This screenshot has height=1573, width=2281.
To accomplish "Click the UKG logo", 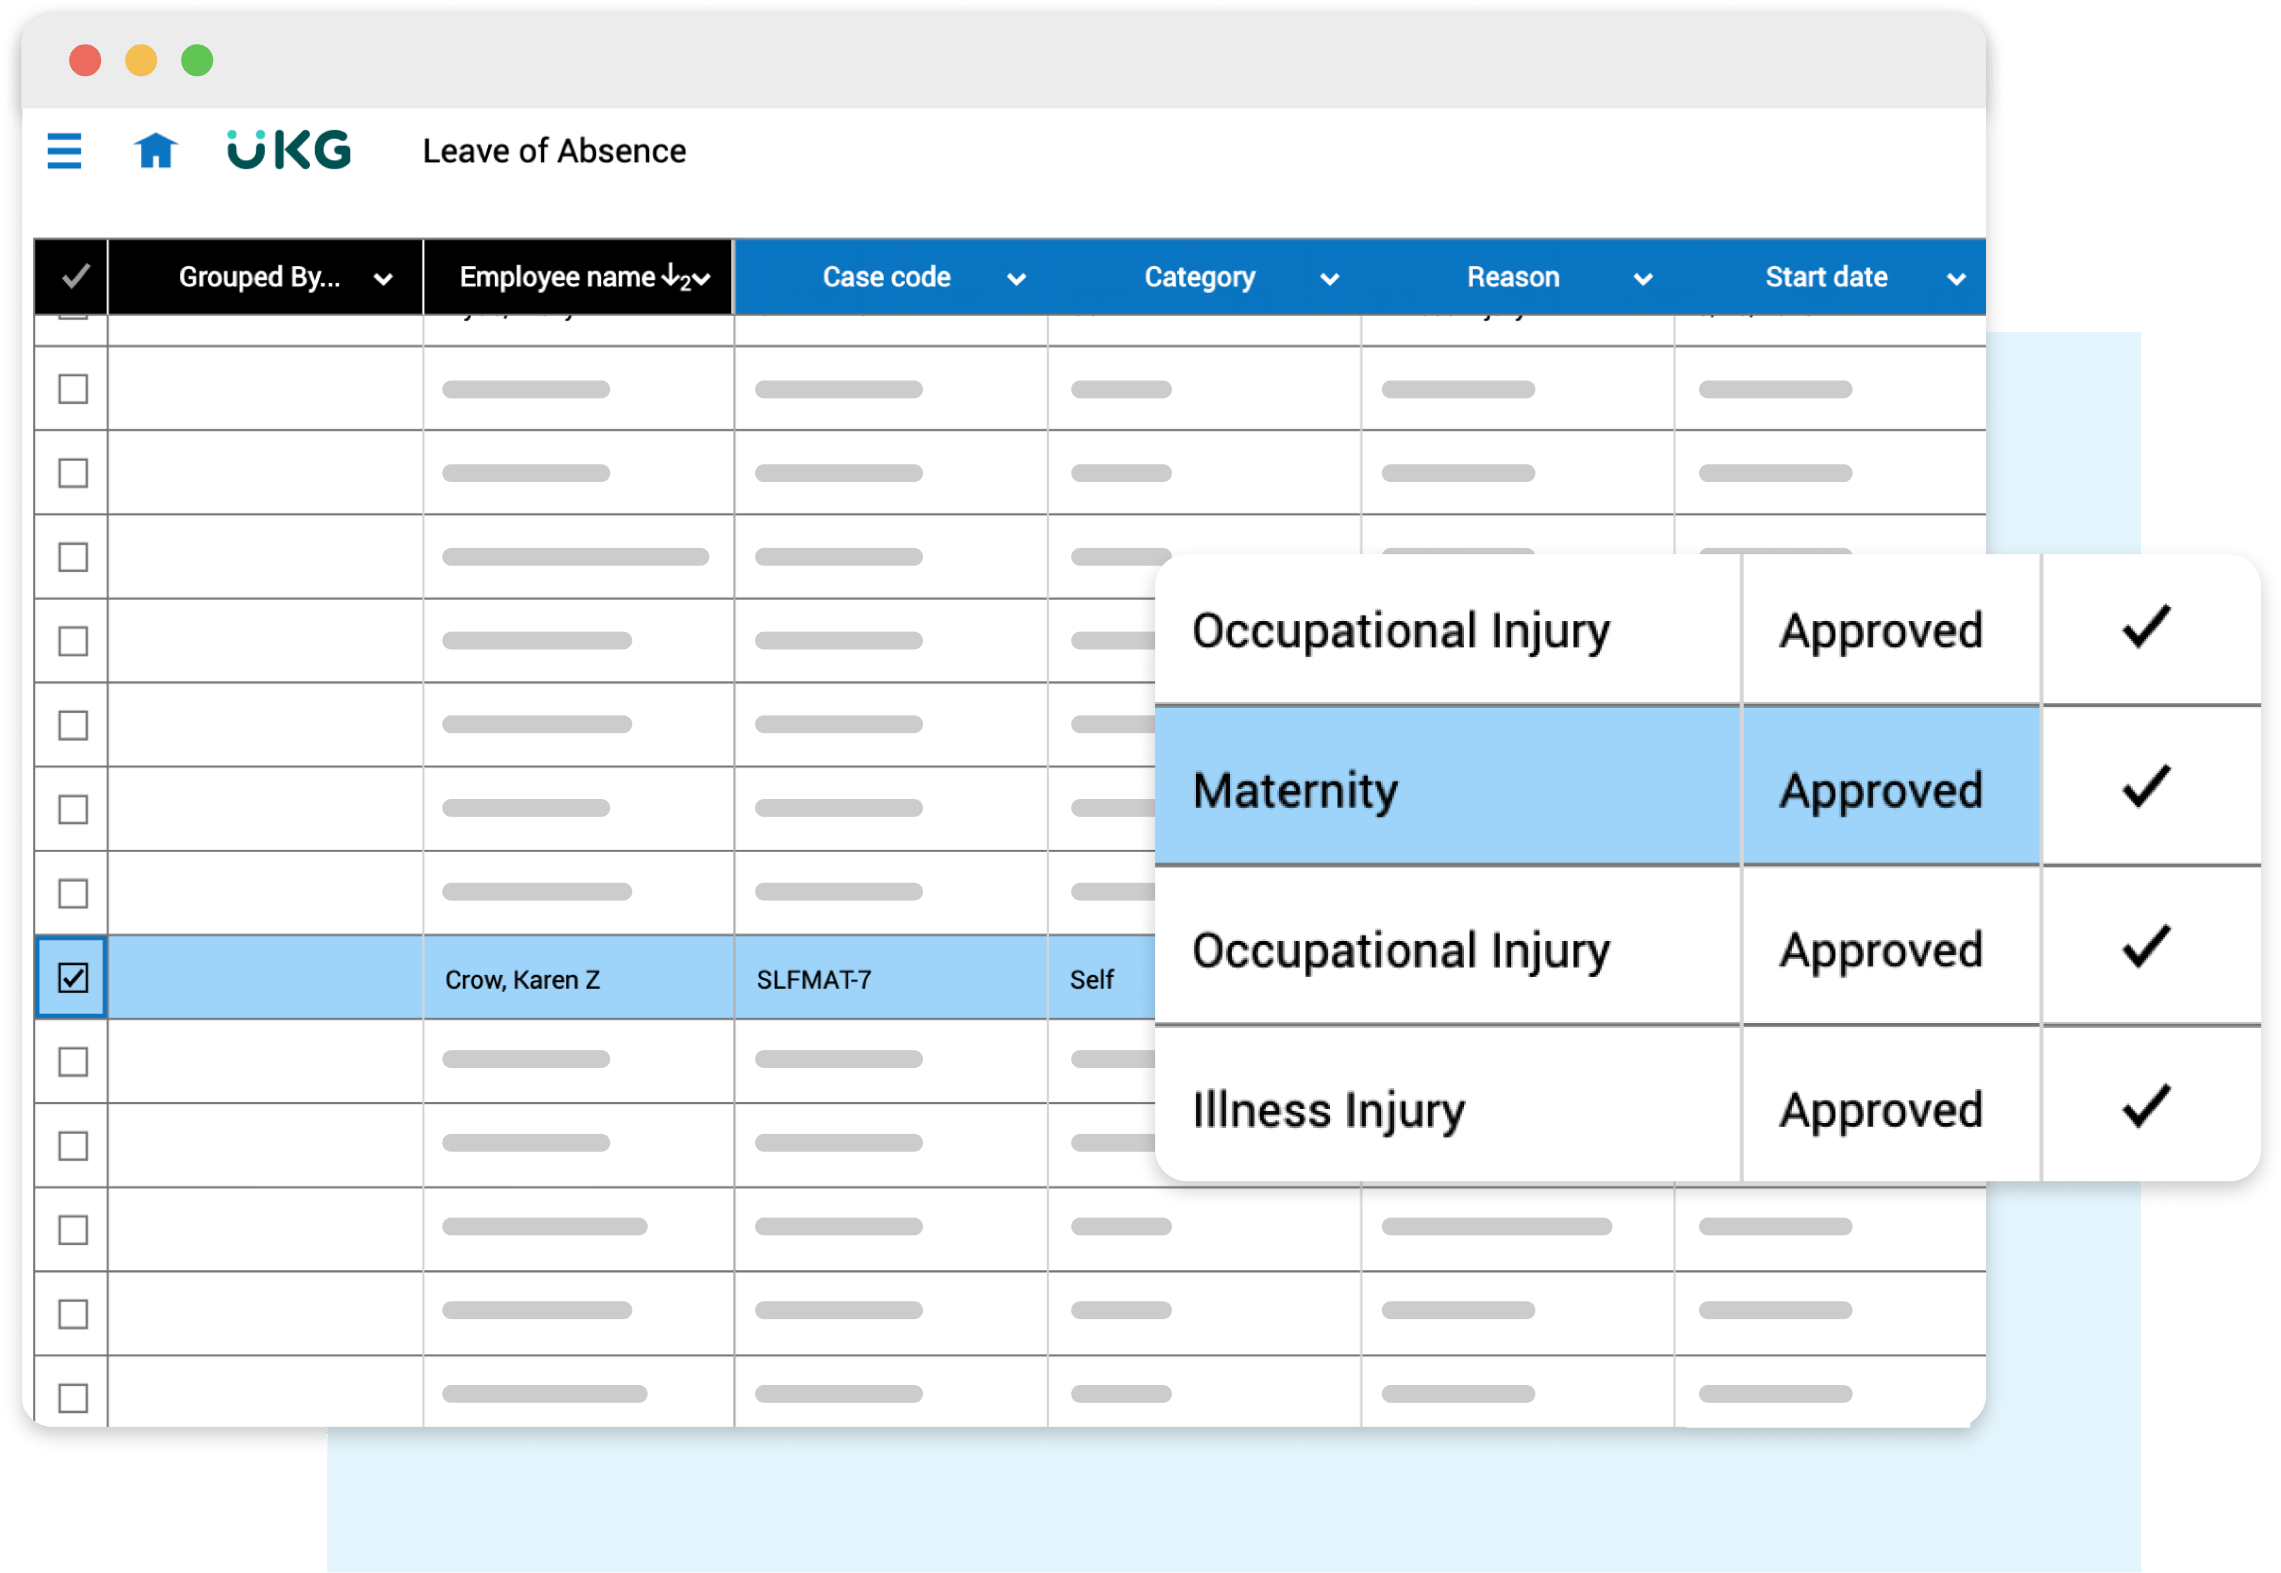I will click(x=289, y=150).
